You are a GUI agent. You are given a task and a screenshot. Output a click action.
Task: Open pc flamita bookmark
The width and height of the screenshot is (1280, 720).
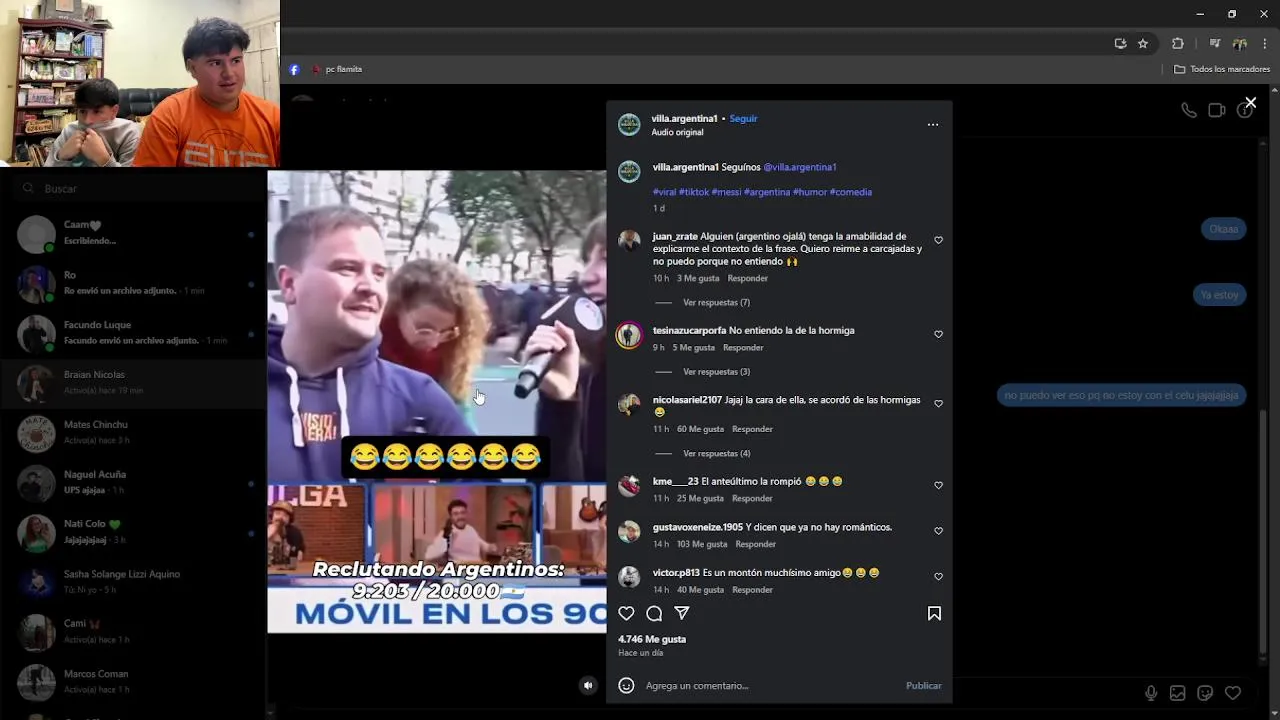click(x=337, y=69)
